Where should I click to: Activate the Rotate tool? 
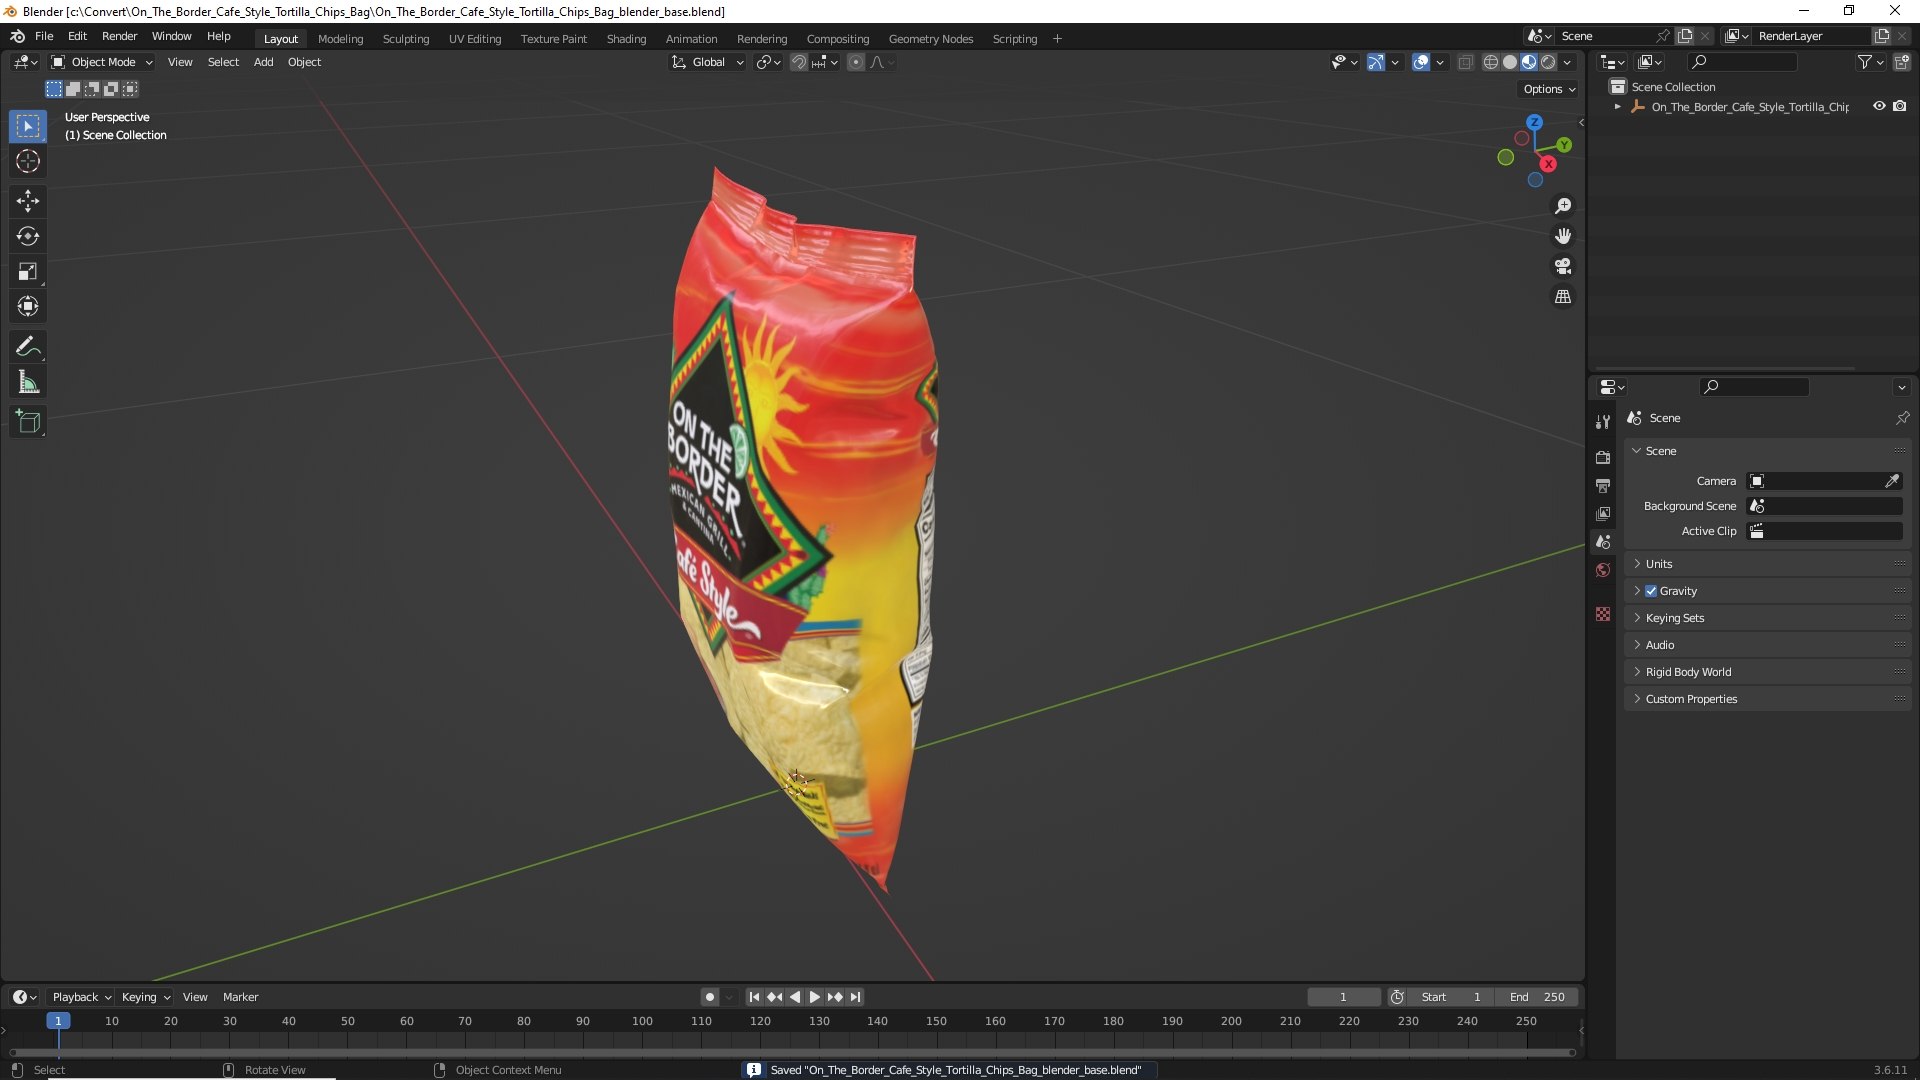coord(28,236)
